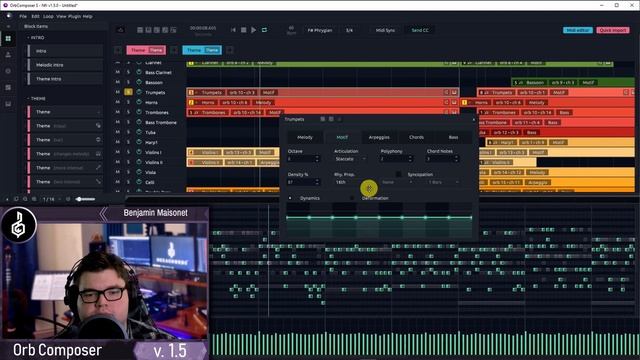Select the Theme intro block item
The width and height of the screenshot is (640, 360).
[x=65, y=79]
